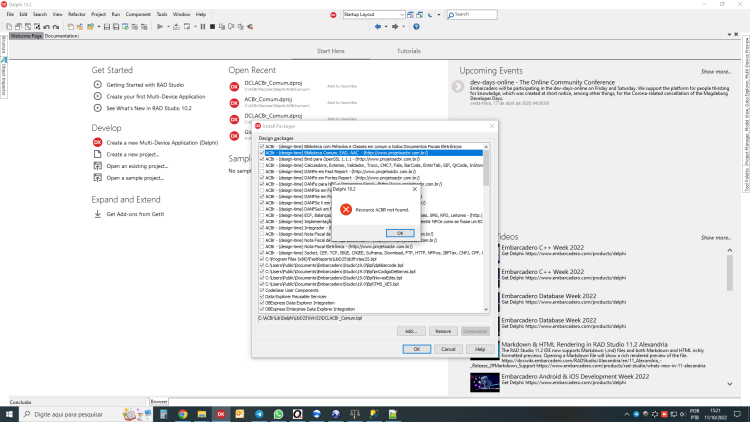Expand the Open file dropdown arrow
Screen dimensions: 750x422
(99, 27)
